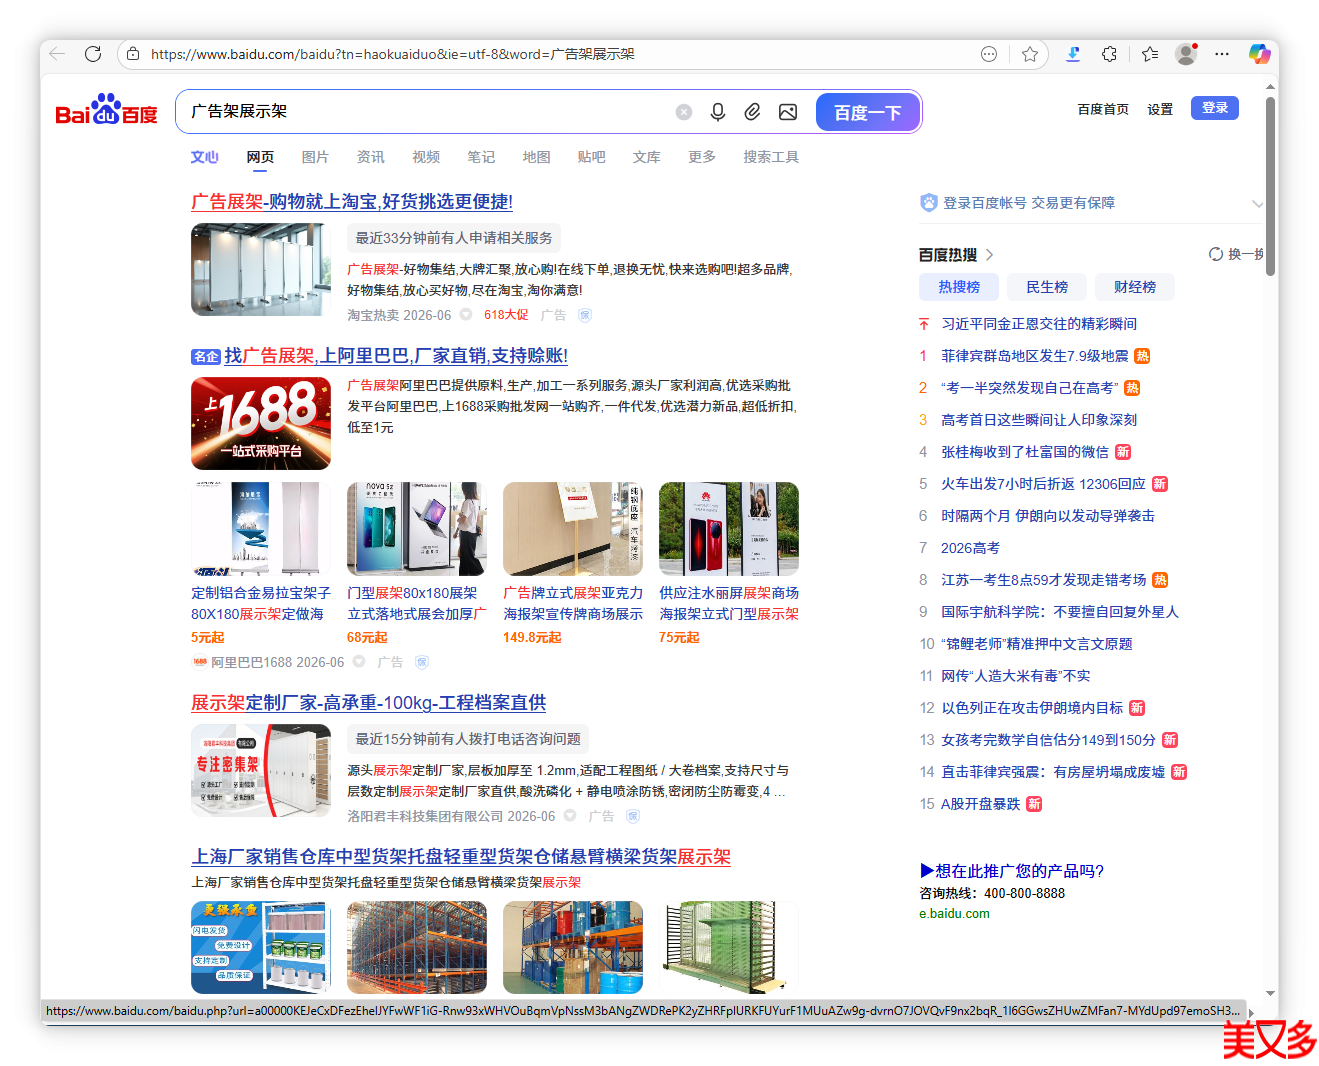Open the favorites list icon
This screenshot has width=1319, height=1066.
click(x=1150, y=54)
